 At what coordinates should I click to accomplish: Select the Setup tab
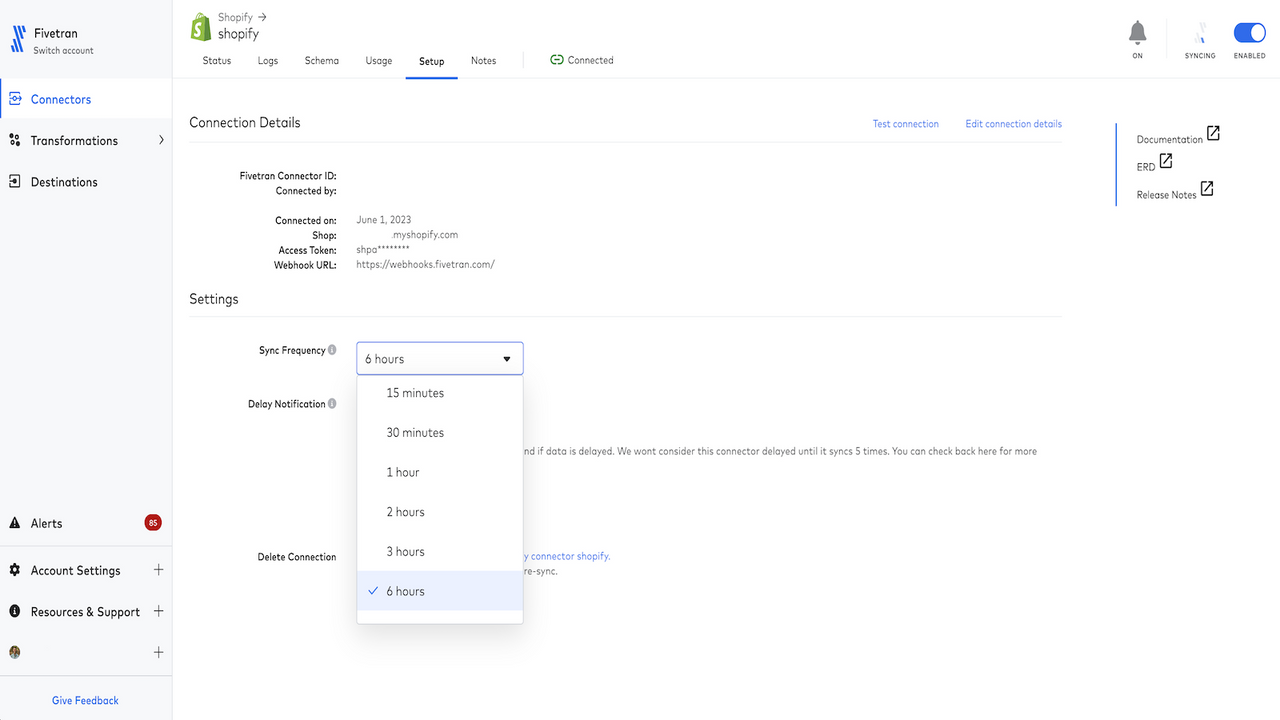[432, 61]
